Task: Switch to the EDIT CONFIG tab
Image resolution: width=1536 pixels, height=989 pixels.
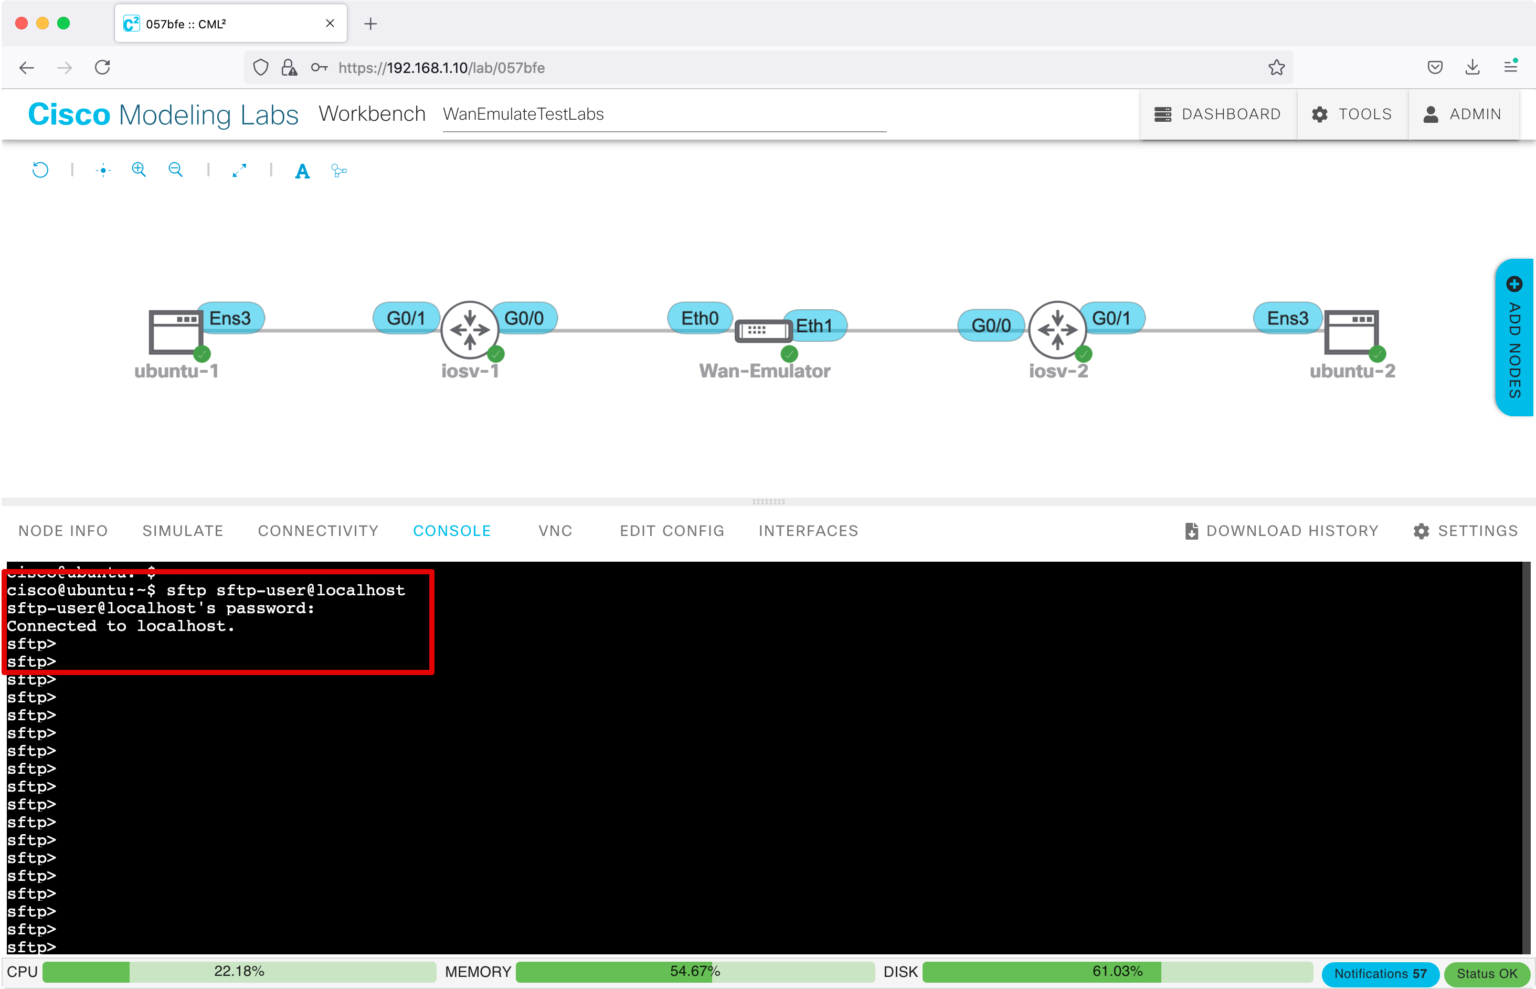Action: (672, 531)
